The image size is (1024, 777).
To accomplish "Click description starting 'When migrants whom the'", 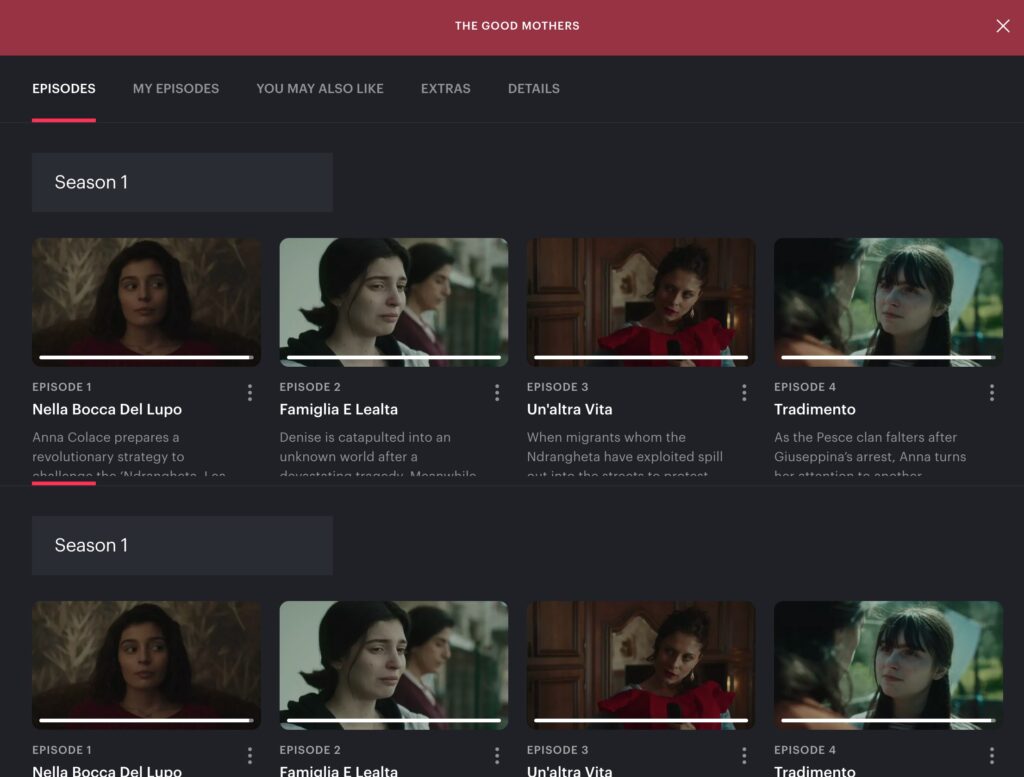I will (625, 455).
